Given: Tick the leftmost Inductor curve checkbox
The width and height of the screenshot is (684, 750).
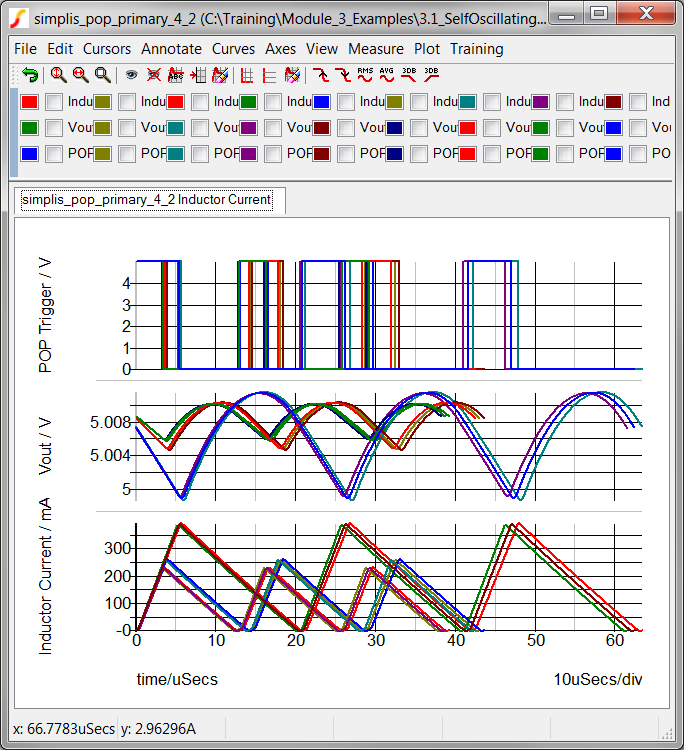Looking at the screenshot, I should coord(54,102).
